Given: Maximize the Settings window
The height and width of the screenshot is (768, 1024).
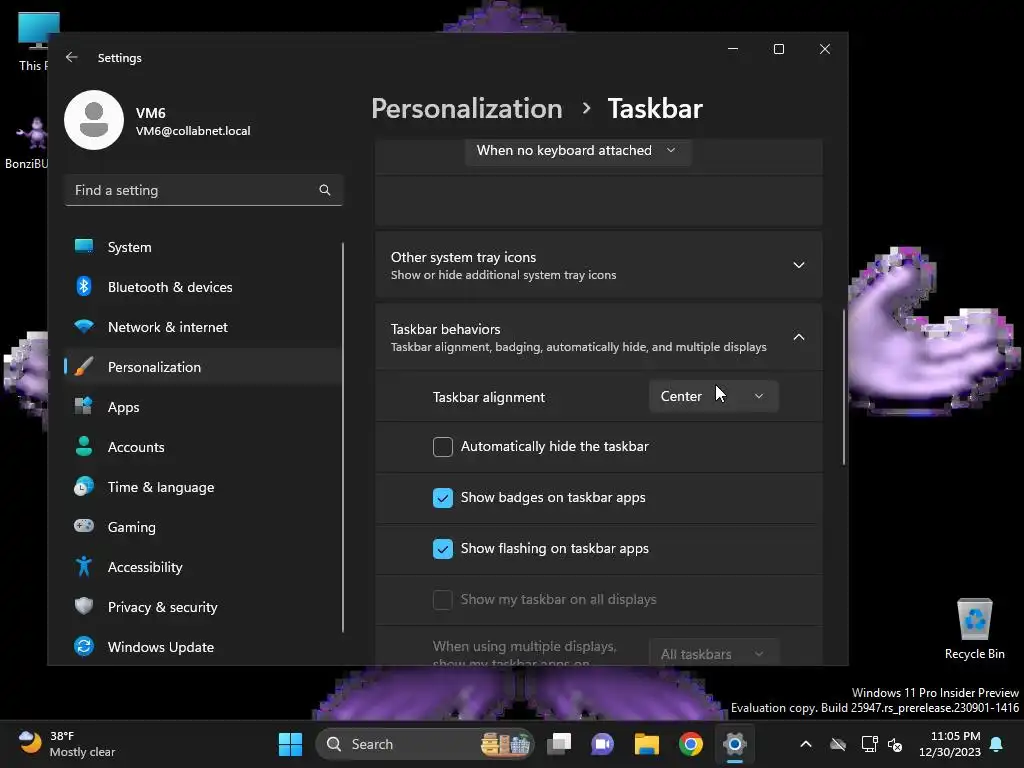Looking at the screenshot, I should point(778,49).
